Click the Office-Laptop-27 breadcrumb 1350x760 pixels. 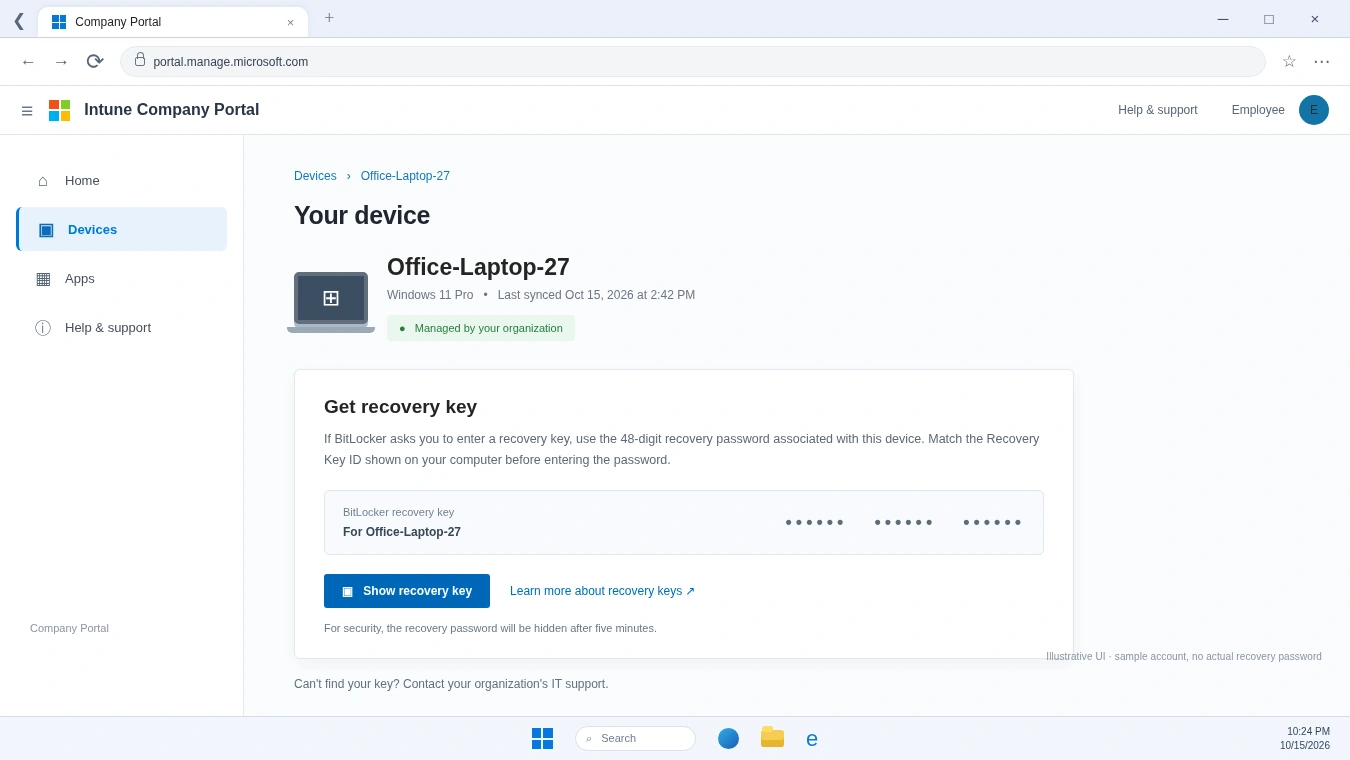tap(405, 176)
